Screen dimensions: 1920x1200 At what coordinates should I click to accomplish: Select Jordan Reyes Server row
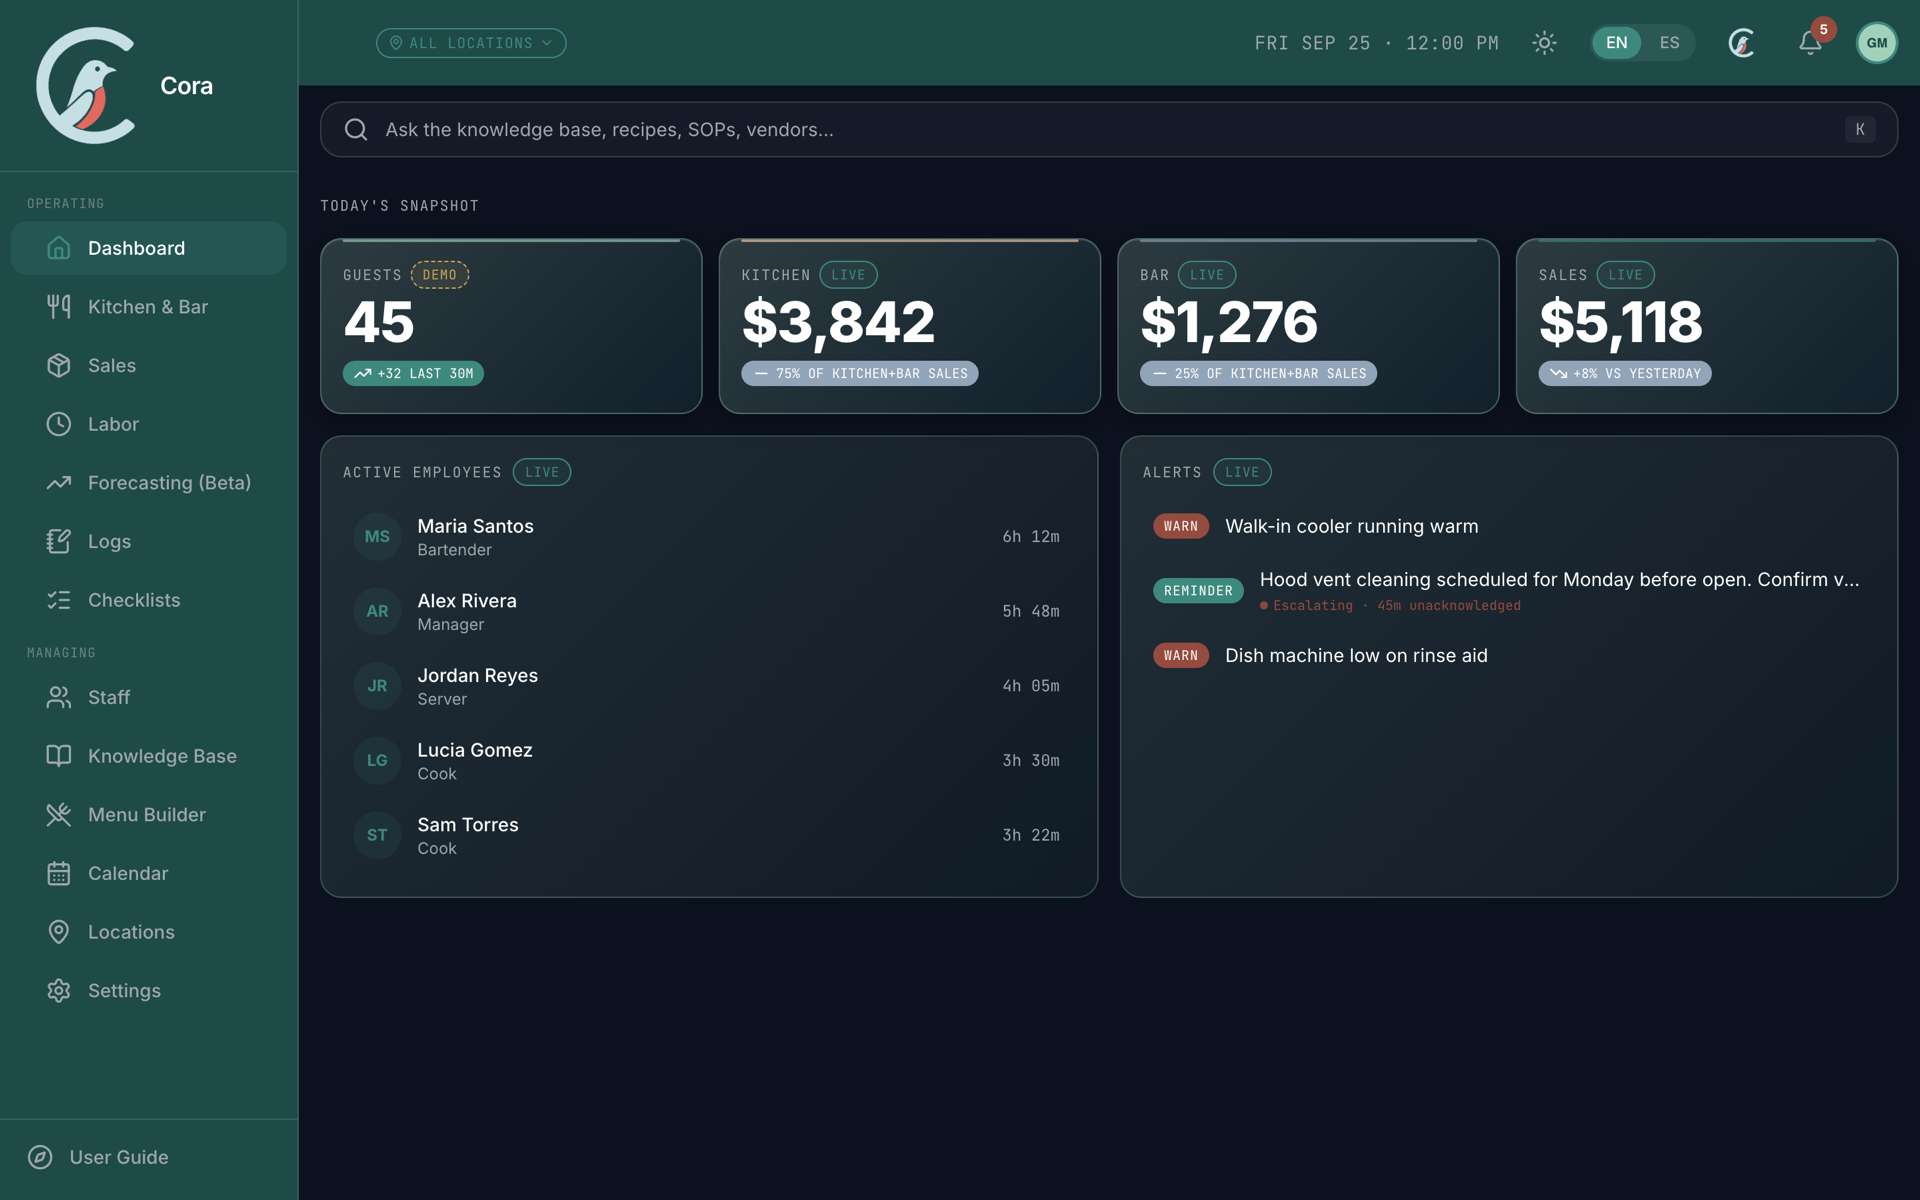point(708,686)
